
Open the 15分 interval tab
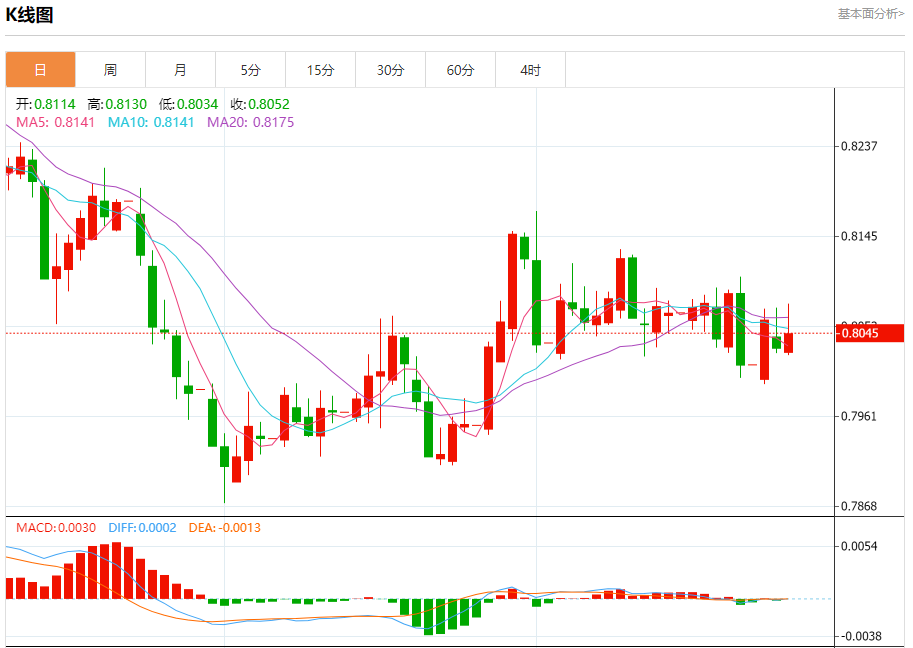pos(320,70)
